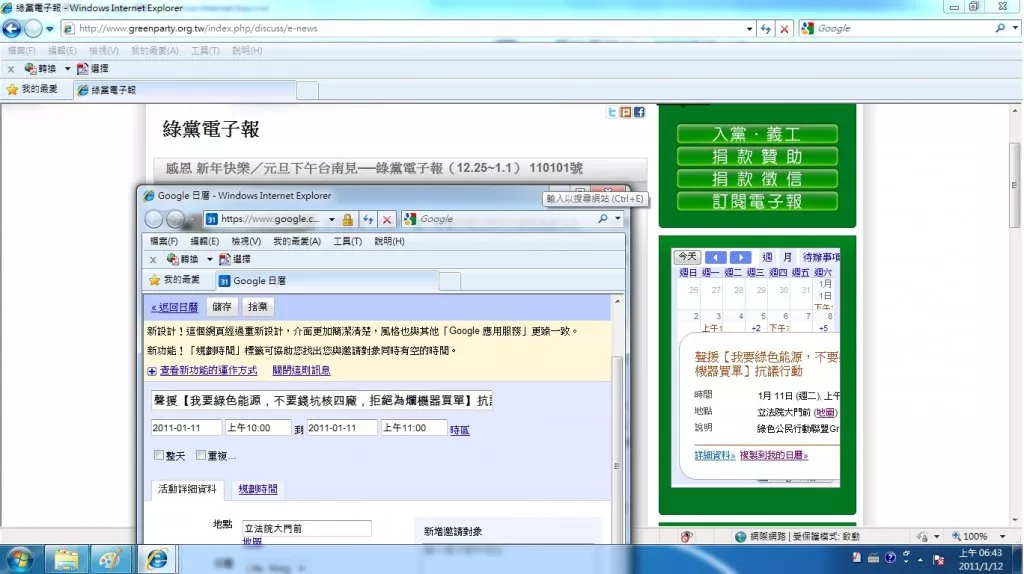Click the 訂閱電子報 green button
Screen dimensions: 1024x574
click(757, 201)
